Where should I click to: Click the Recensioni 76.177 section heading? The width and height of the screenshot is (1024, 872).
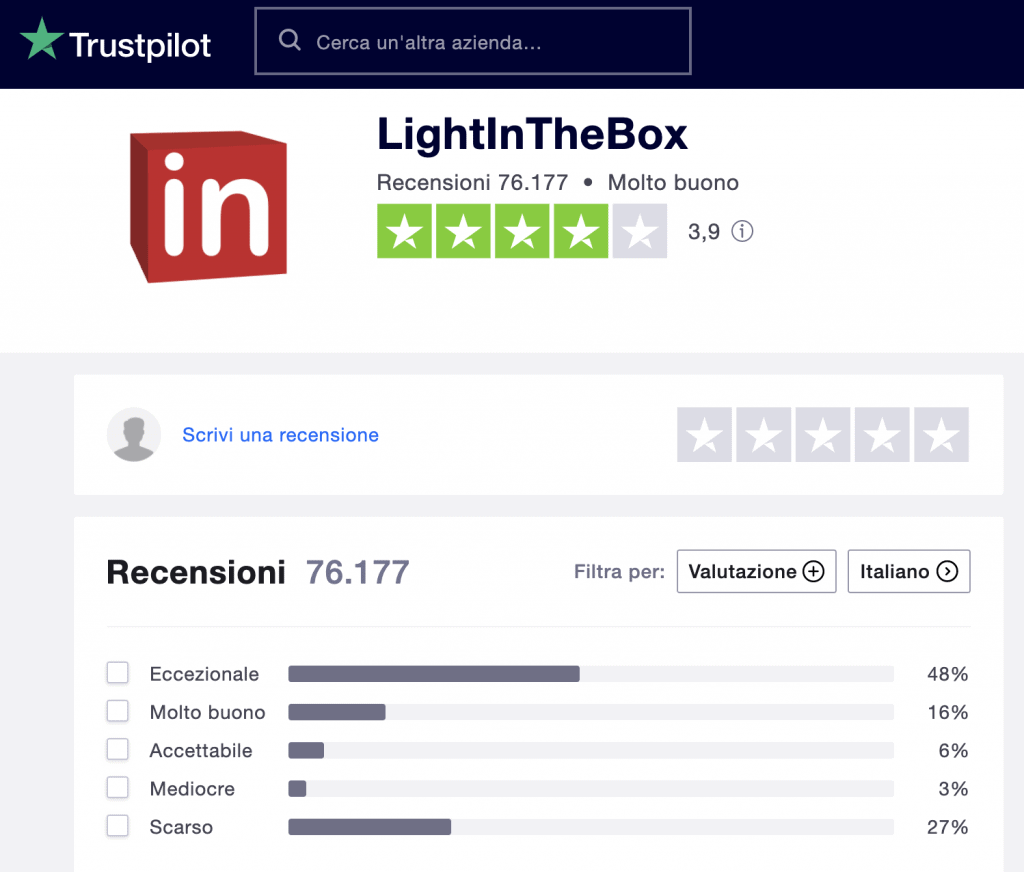pos(258,572)
